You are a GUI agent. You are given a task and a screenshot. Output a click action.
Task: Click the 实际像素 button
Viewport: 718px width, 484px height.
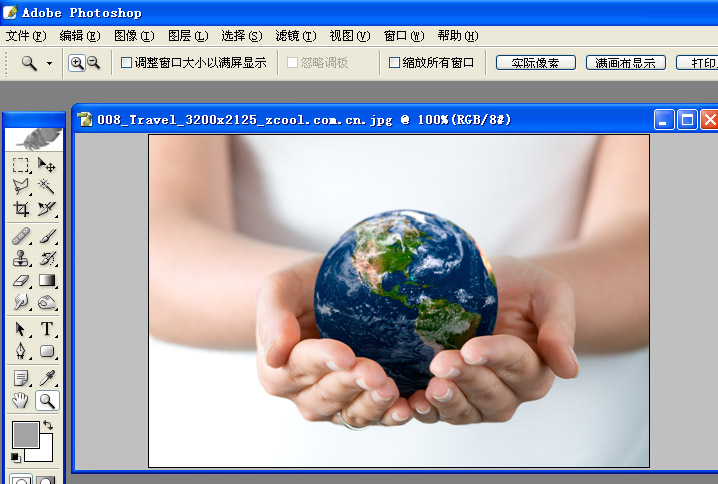click(x=536, y=63)
